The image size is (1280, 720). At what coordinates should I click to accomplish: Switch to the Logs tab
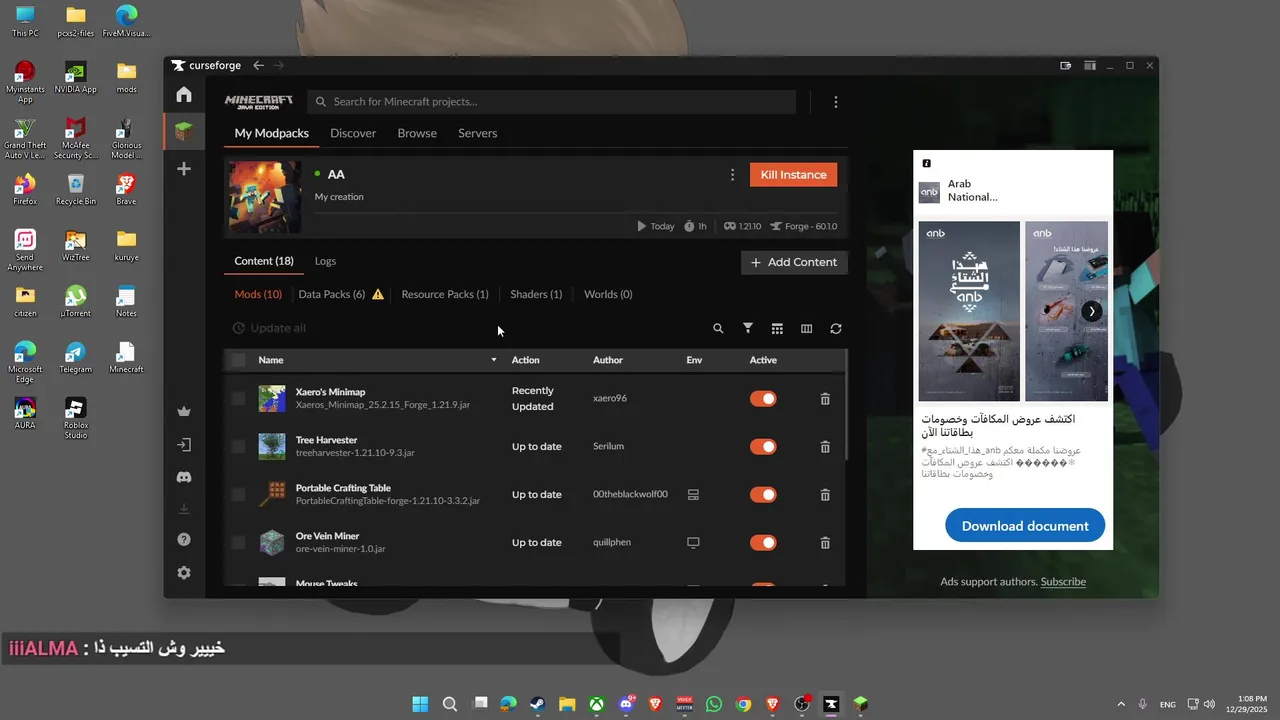[325, 261]
